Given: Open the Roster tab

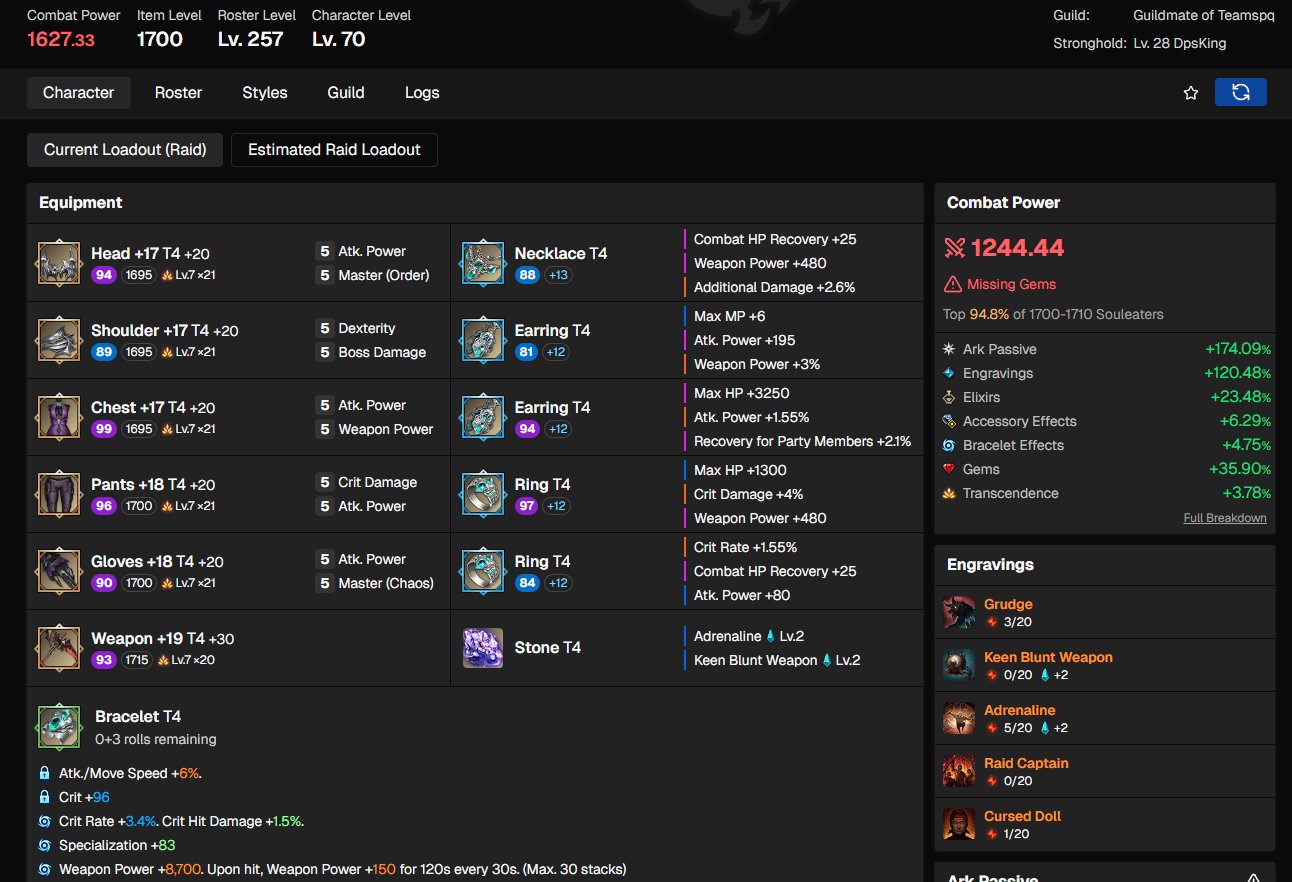Looking at the screenshot, I should [178, 93].
